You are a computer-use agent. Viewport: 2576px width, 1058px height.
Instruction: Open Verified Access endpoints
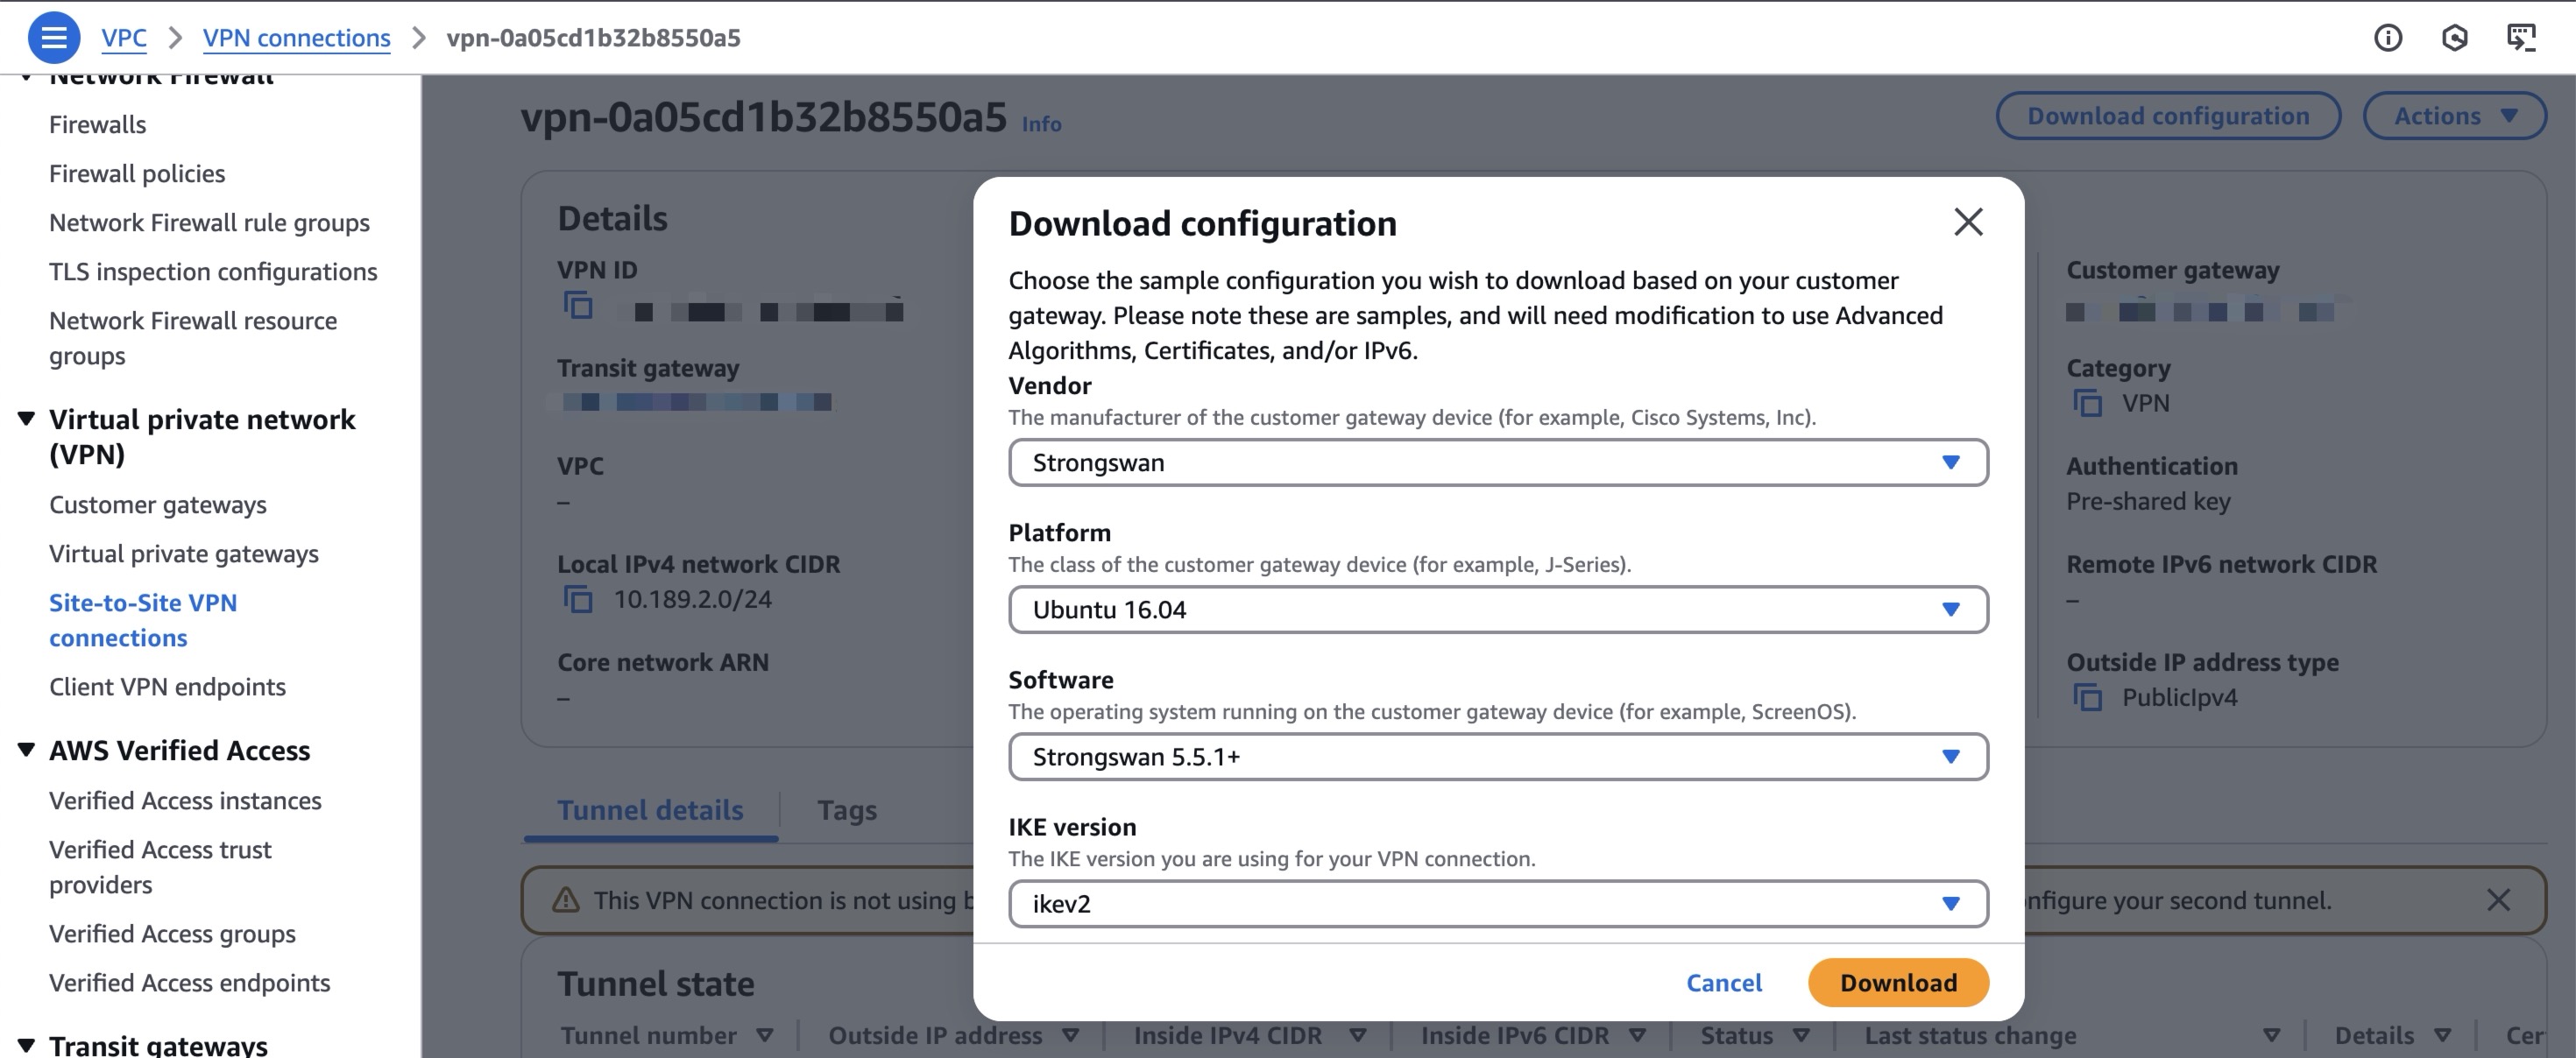(x=189, y=982)
